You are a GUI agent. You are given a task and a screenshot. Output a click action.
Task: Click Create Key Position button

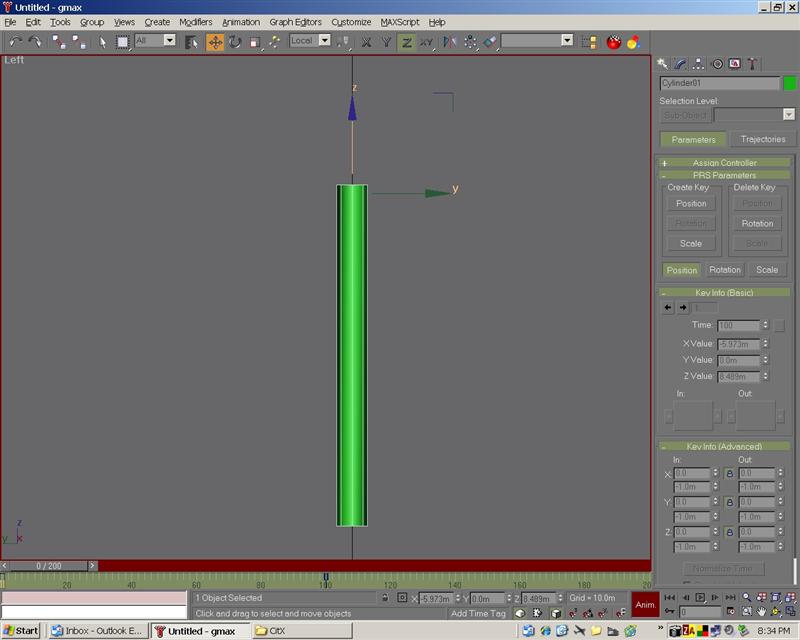point(691,204)
